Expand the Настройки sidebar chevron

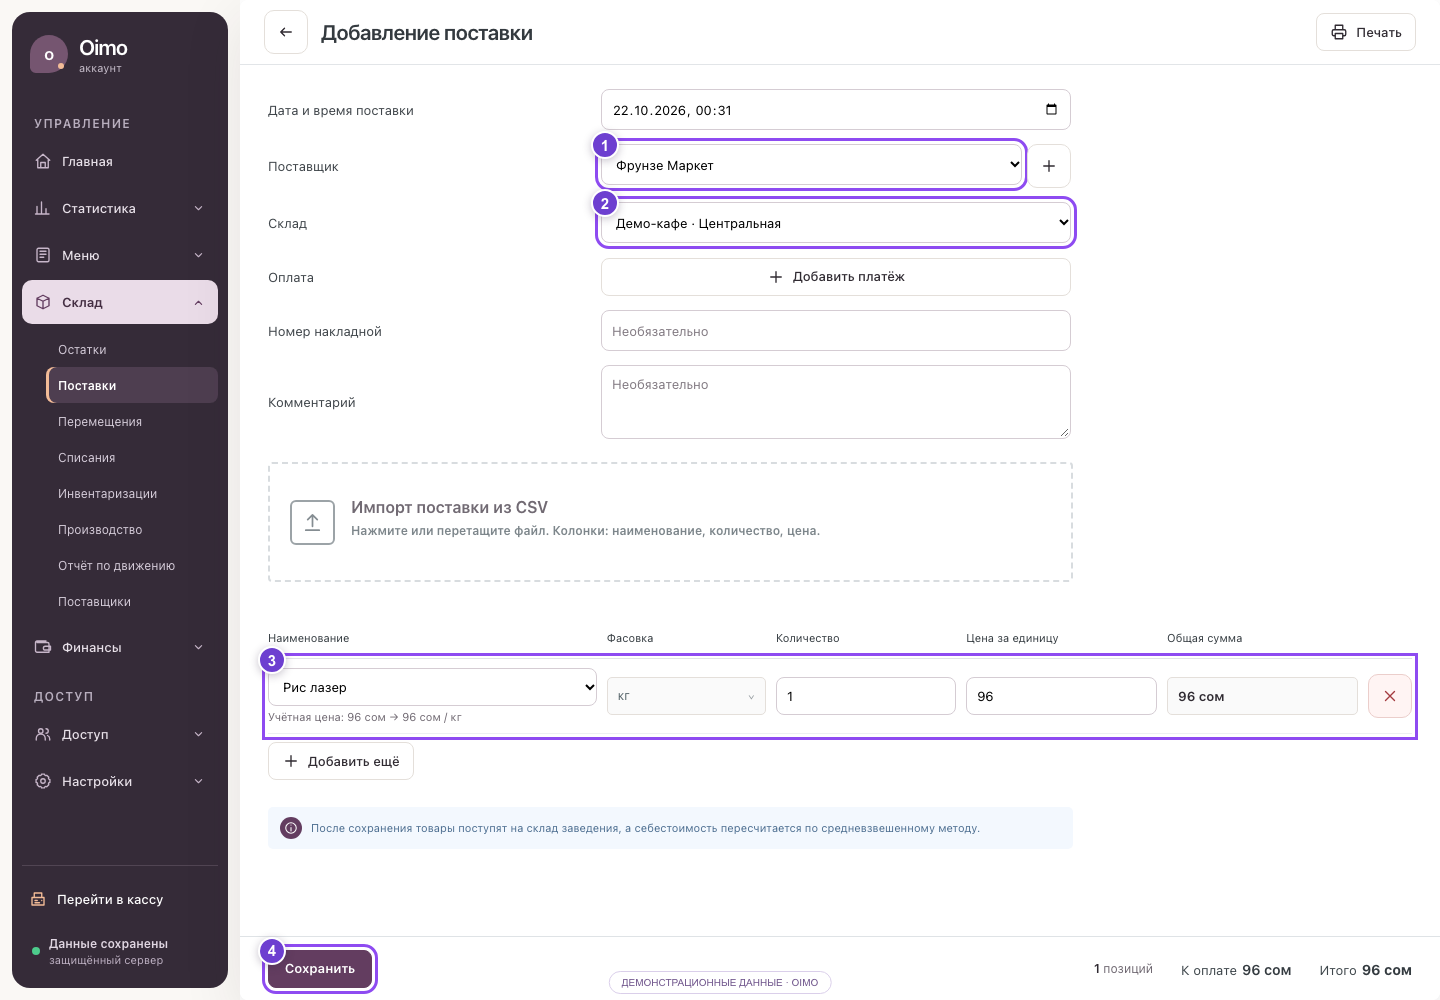198,781
